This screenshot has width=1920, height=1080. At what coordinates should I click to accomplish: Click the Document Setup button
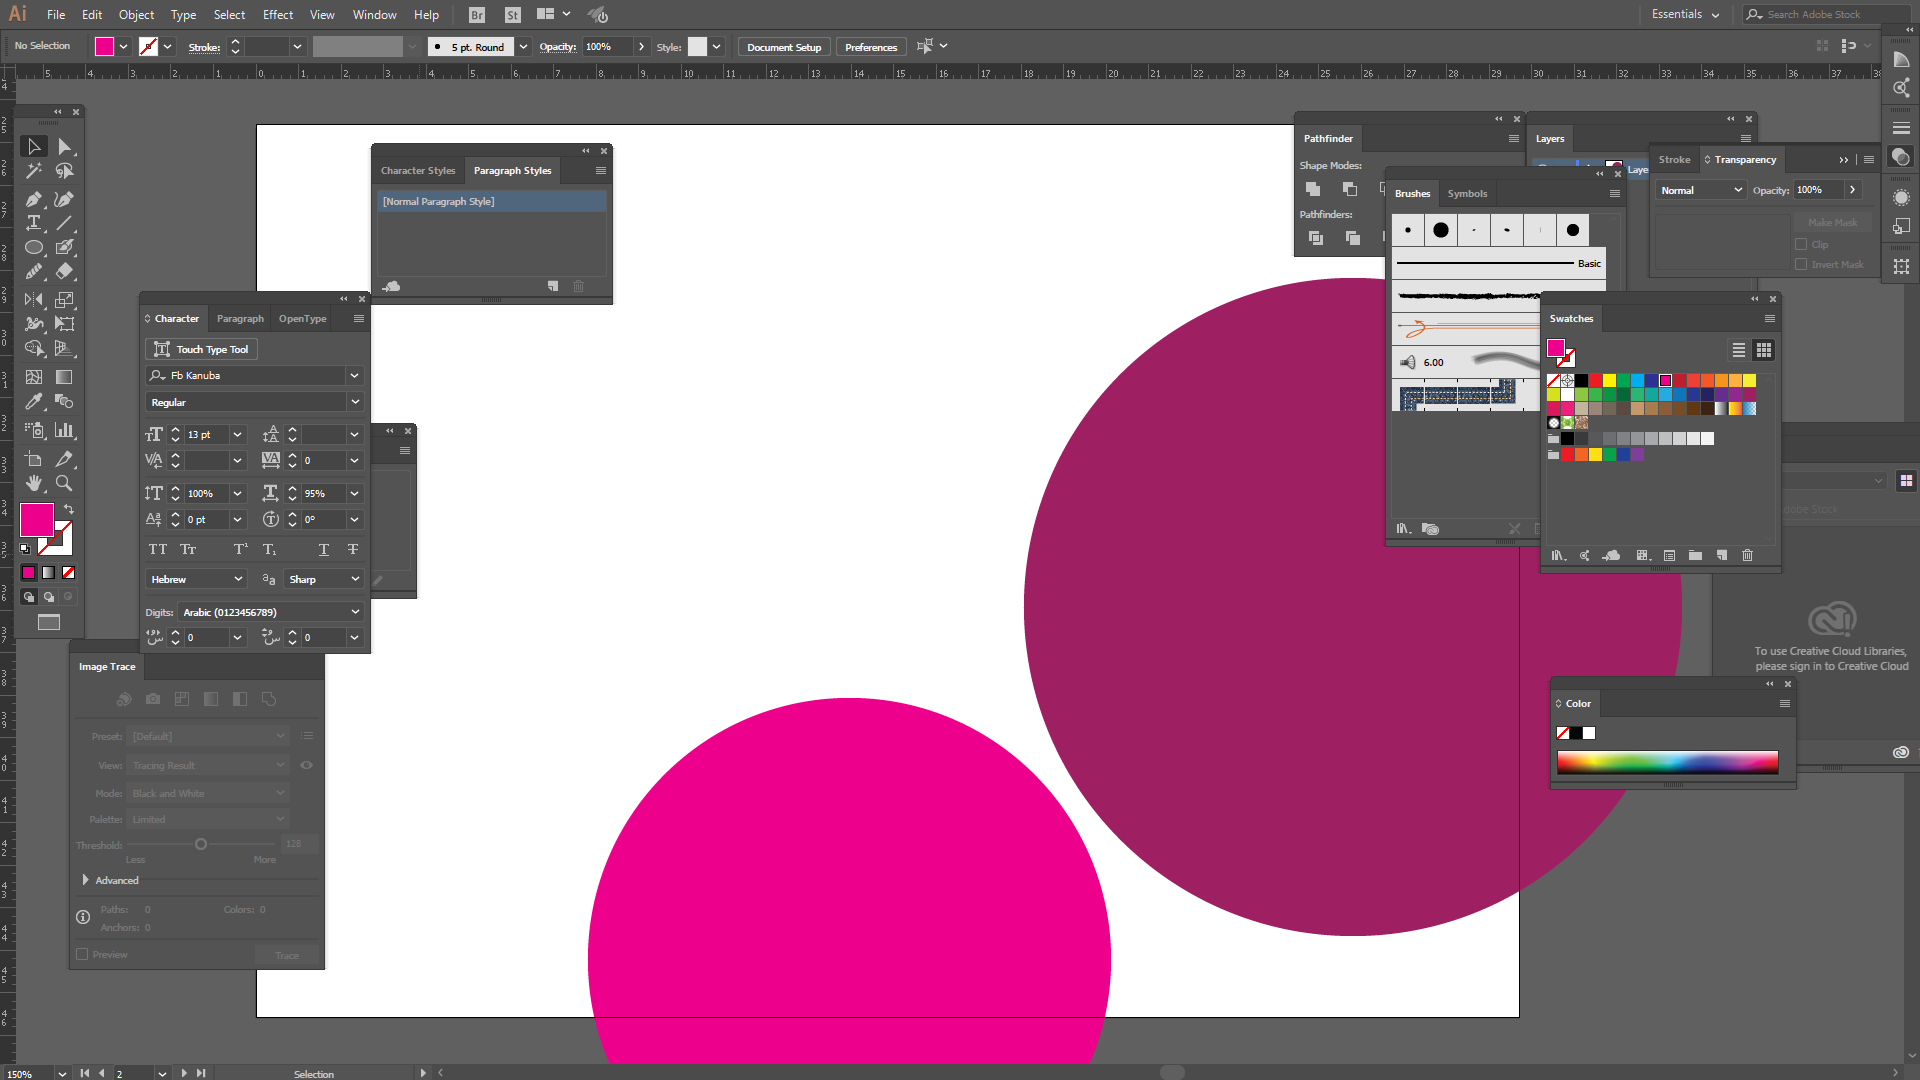click(x=783, y=47)
